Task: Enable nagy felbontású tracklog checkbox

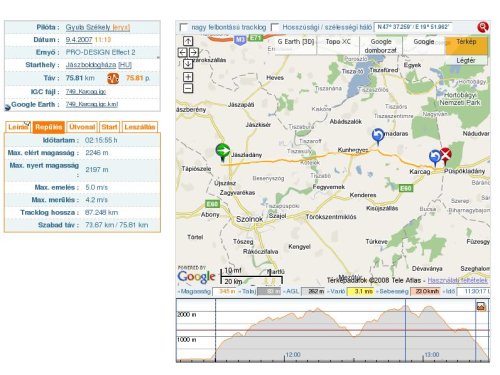Action: 184,27
